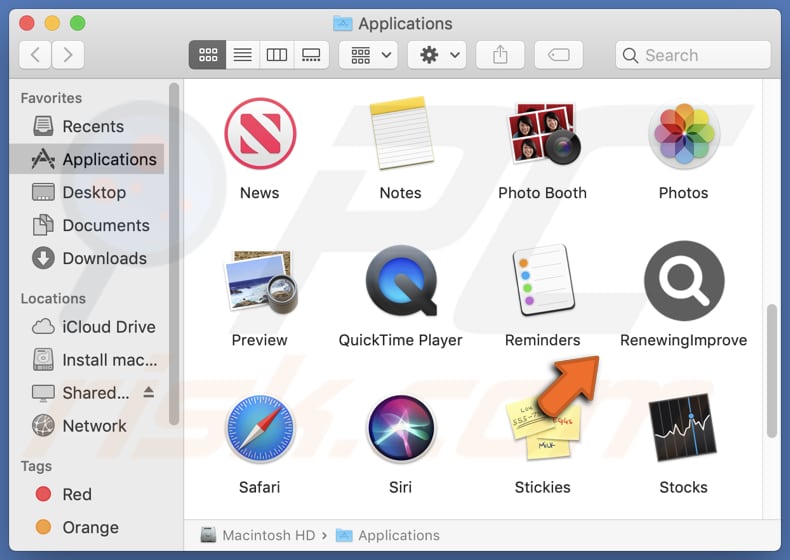Open Documents in the sidebar
This screenshot has width=790, height=560.
coord(87,225)
